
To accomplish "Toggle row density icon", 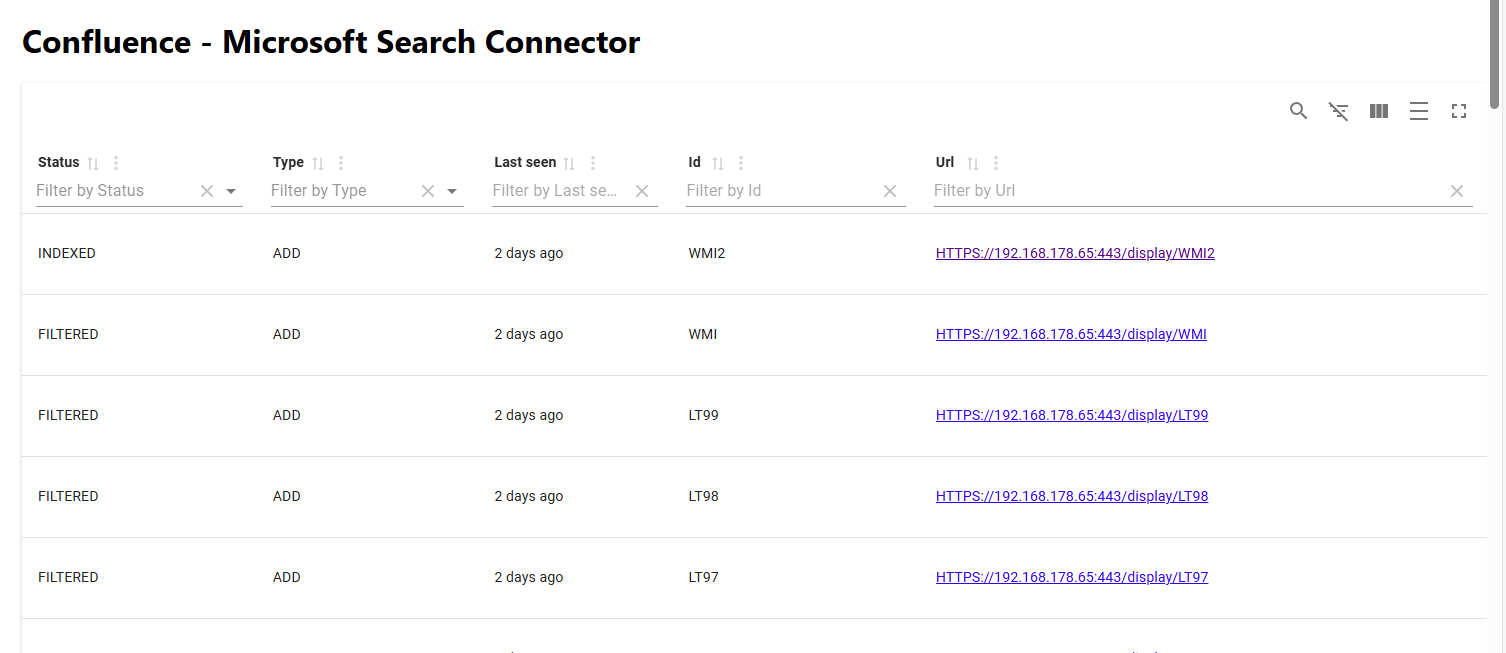I will click(1419, 111).
